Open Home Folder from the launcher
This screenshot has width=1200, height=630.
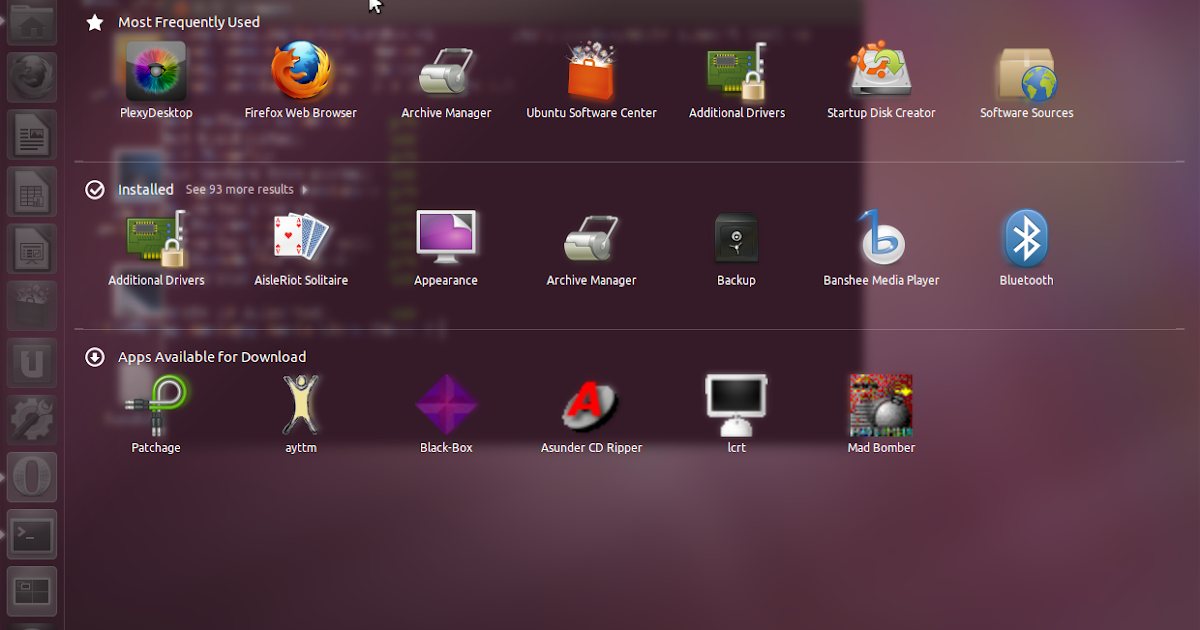click(x=32, y=21)
